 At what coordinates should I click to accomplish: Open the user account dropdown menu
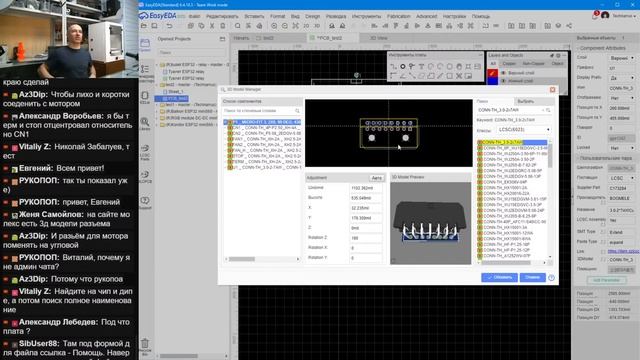click(x=623, y=16)
